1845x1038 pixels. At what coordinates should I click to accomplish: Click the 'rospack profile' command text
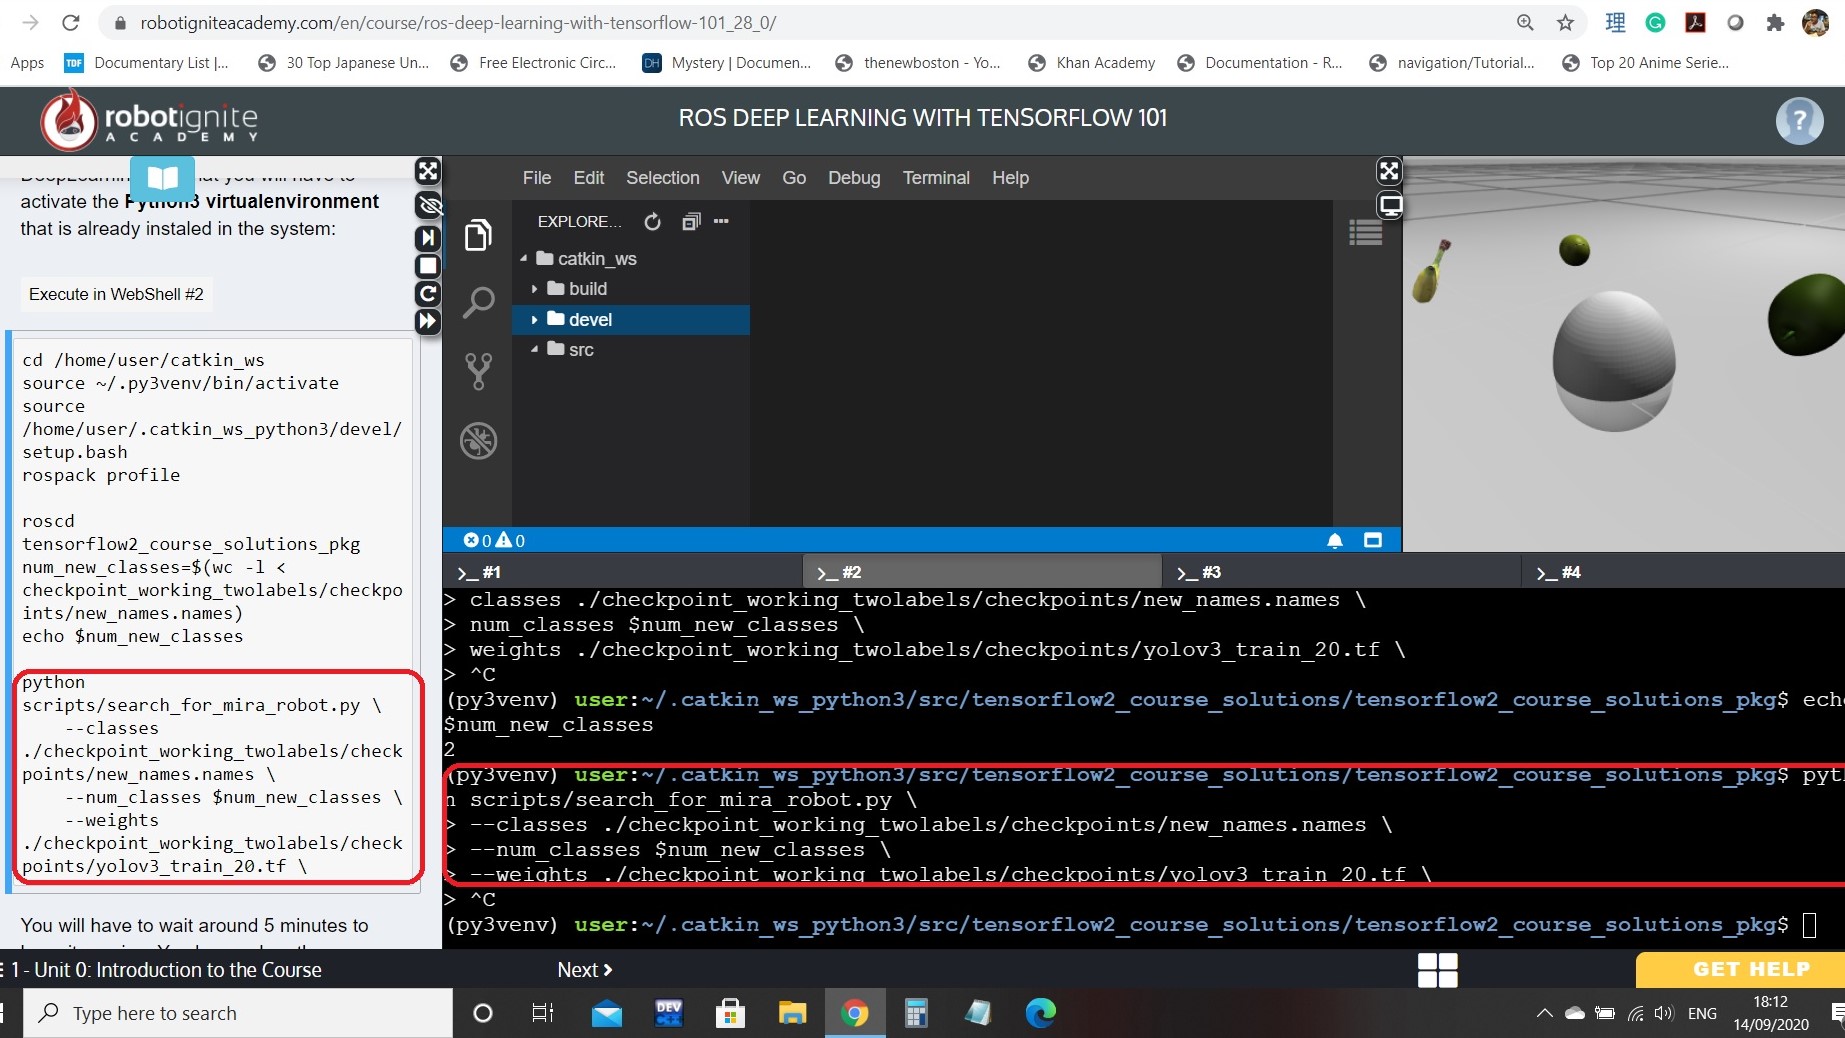[x=101, y=475]
